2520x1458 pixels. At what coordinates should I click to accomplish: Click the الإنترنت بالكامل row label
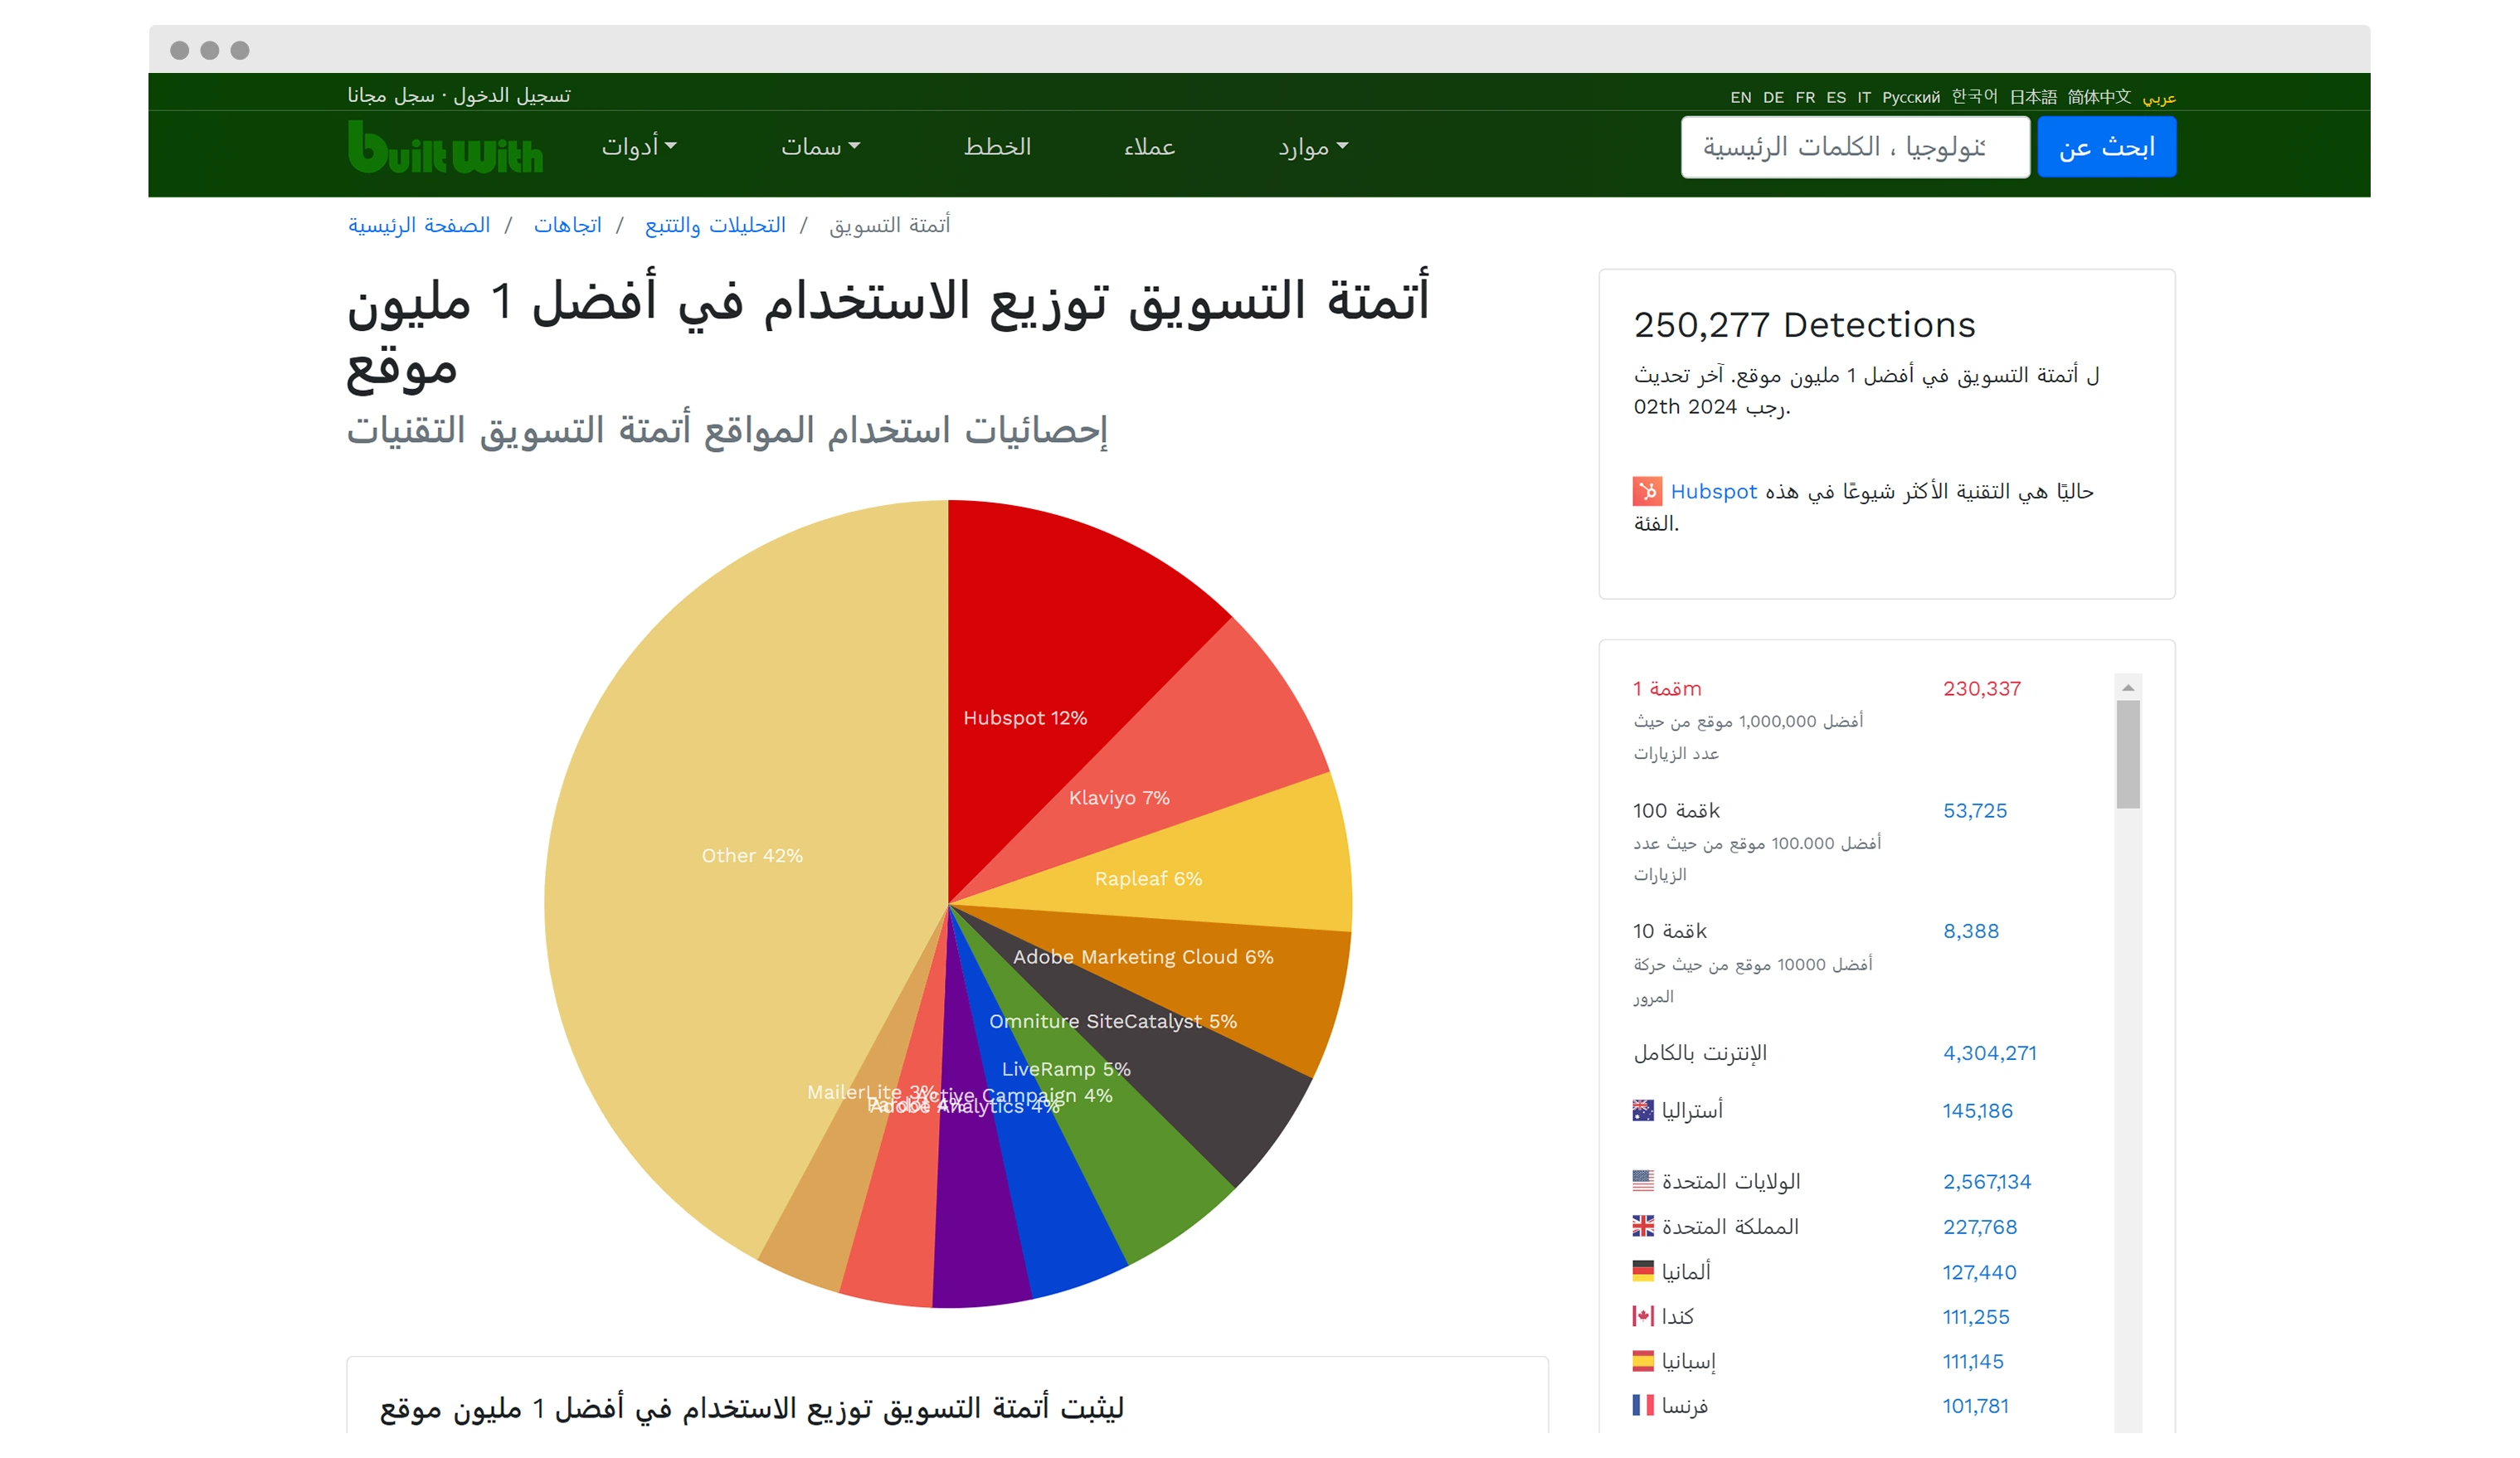pyautogui.click(x=1700, y=1053)
